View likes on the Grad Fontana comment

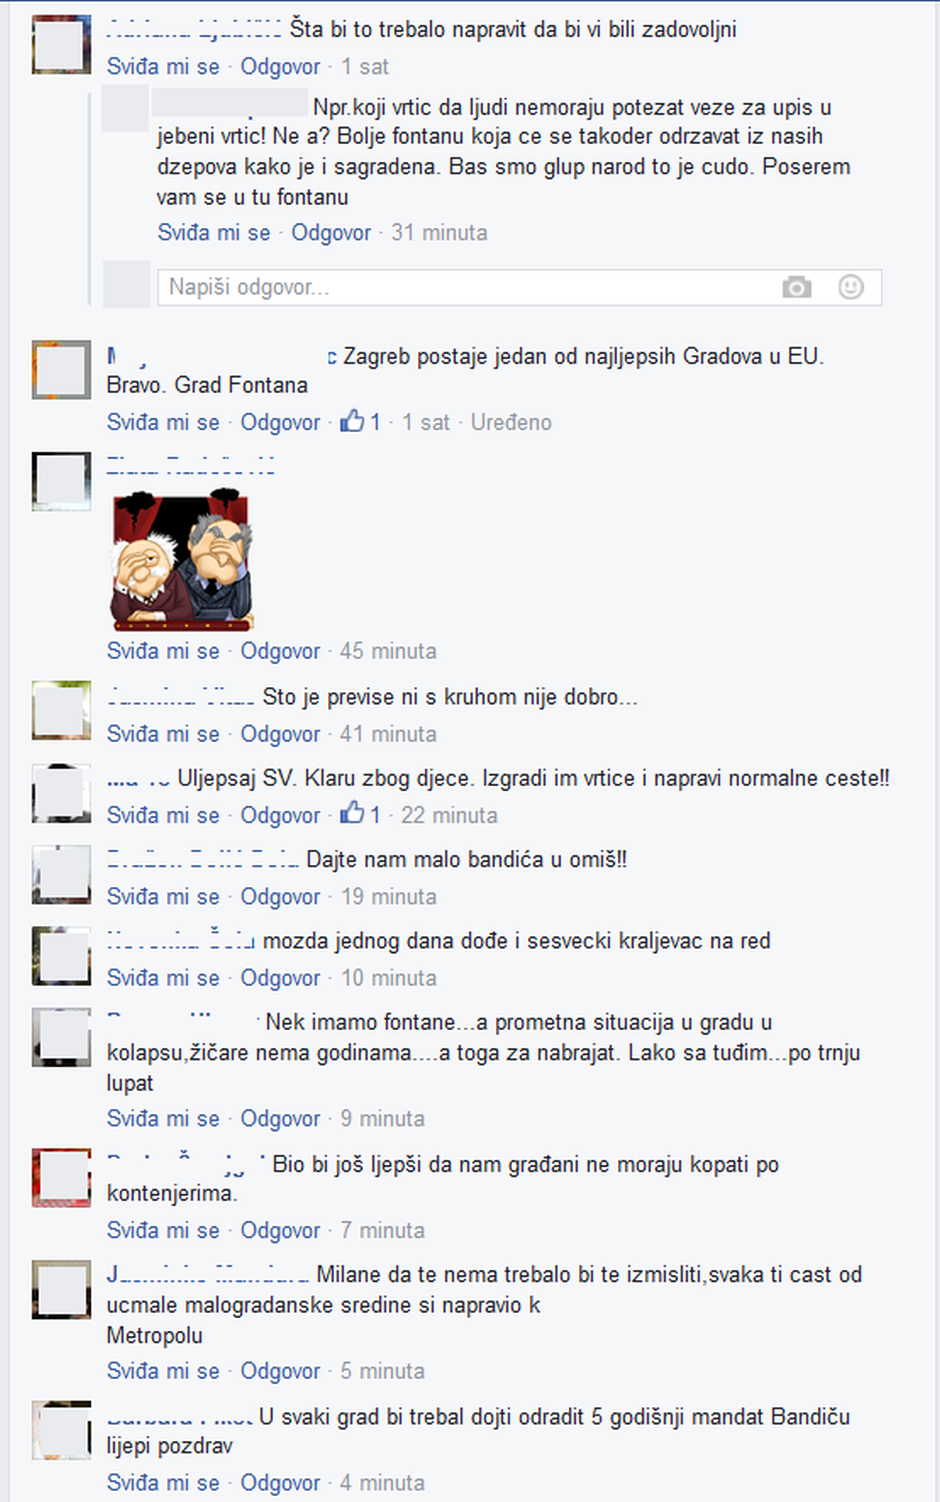360,422
